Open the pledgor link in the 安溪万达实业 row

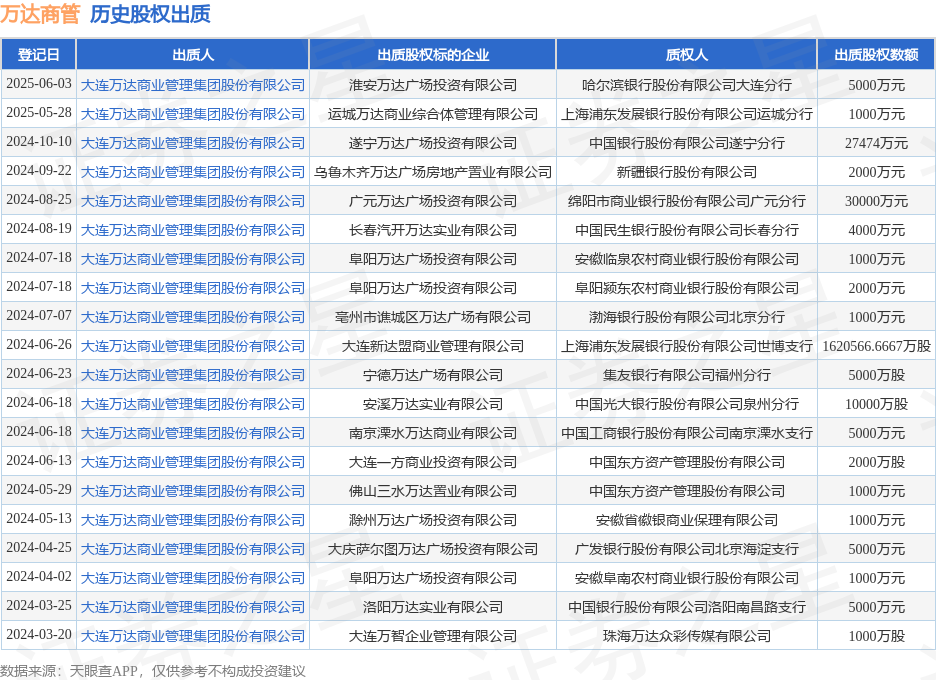tap(193, 404)
